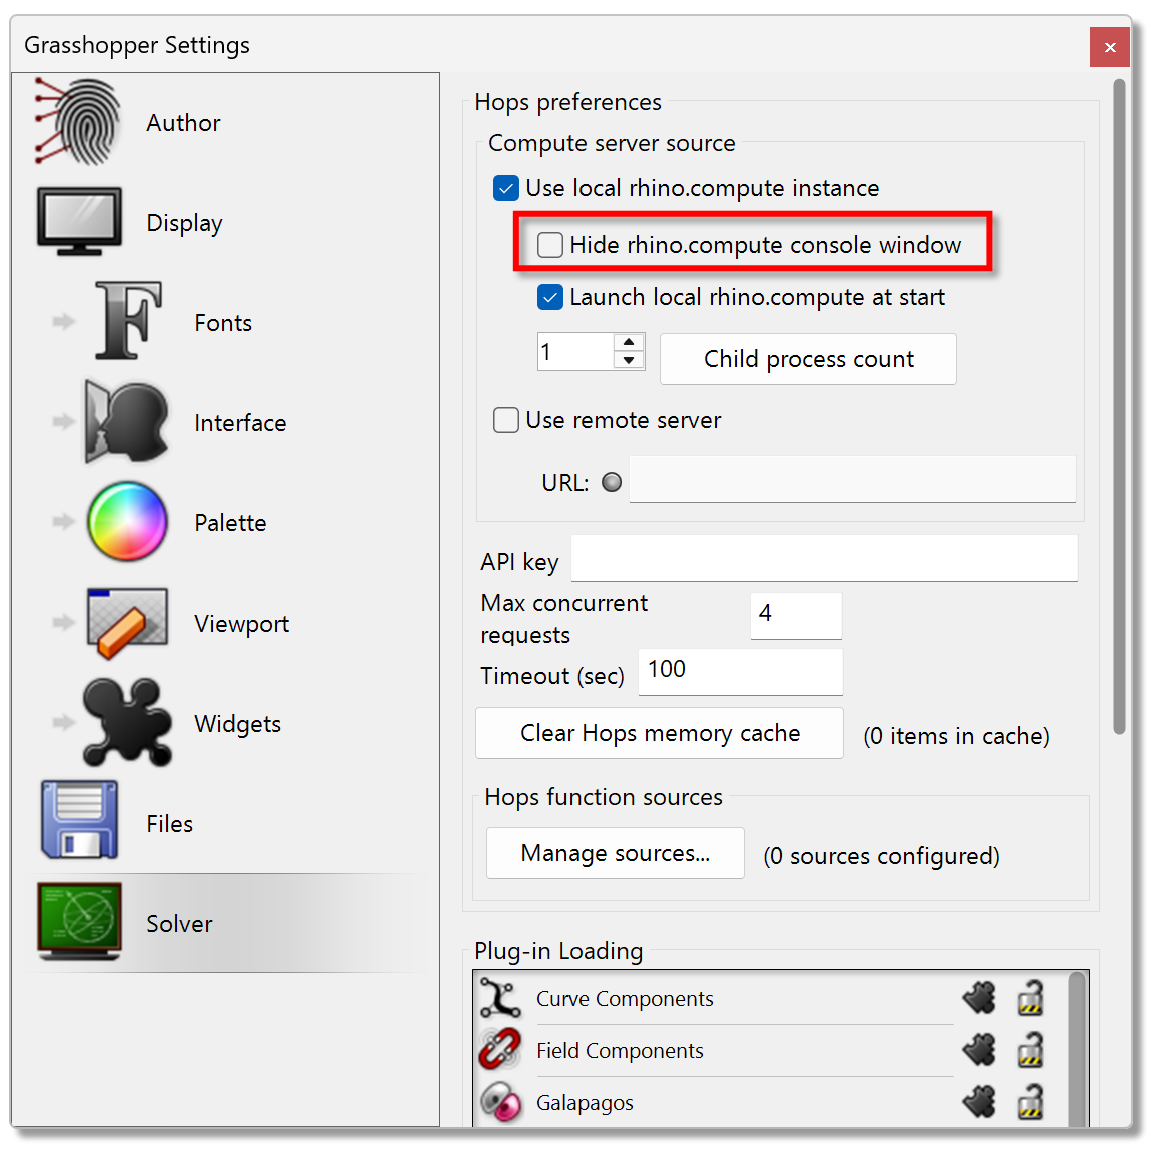Click puzzle piece icon for Field Components
The height and width of the screenshot is (1162, 1156).
(979, 1050)
